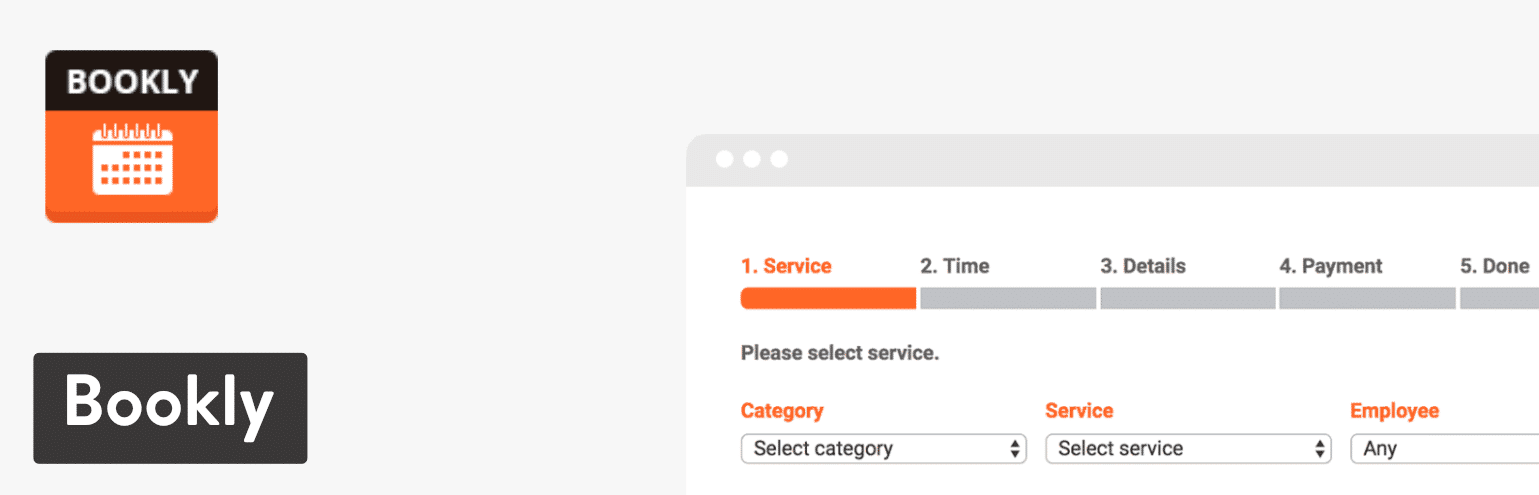1539x495 pixels.
Task: Click the orange Category field label
Action: pyautogui.click(x=782, y=411)
